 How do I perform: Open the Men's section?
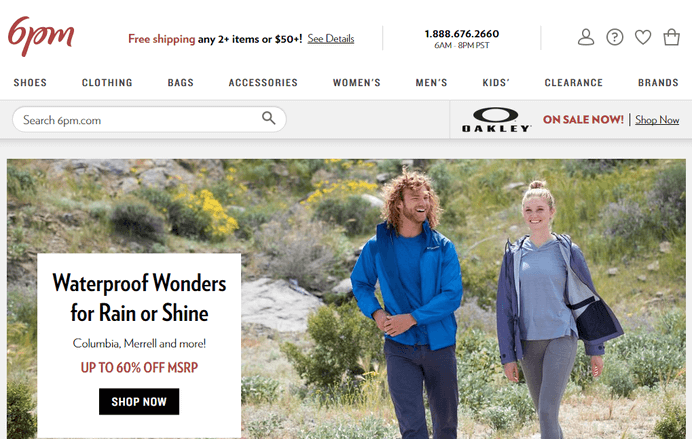(431, 83)
